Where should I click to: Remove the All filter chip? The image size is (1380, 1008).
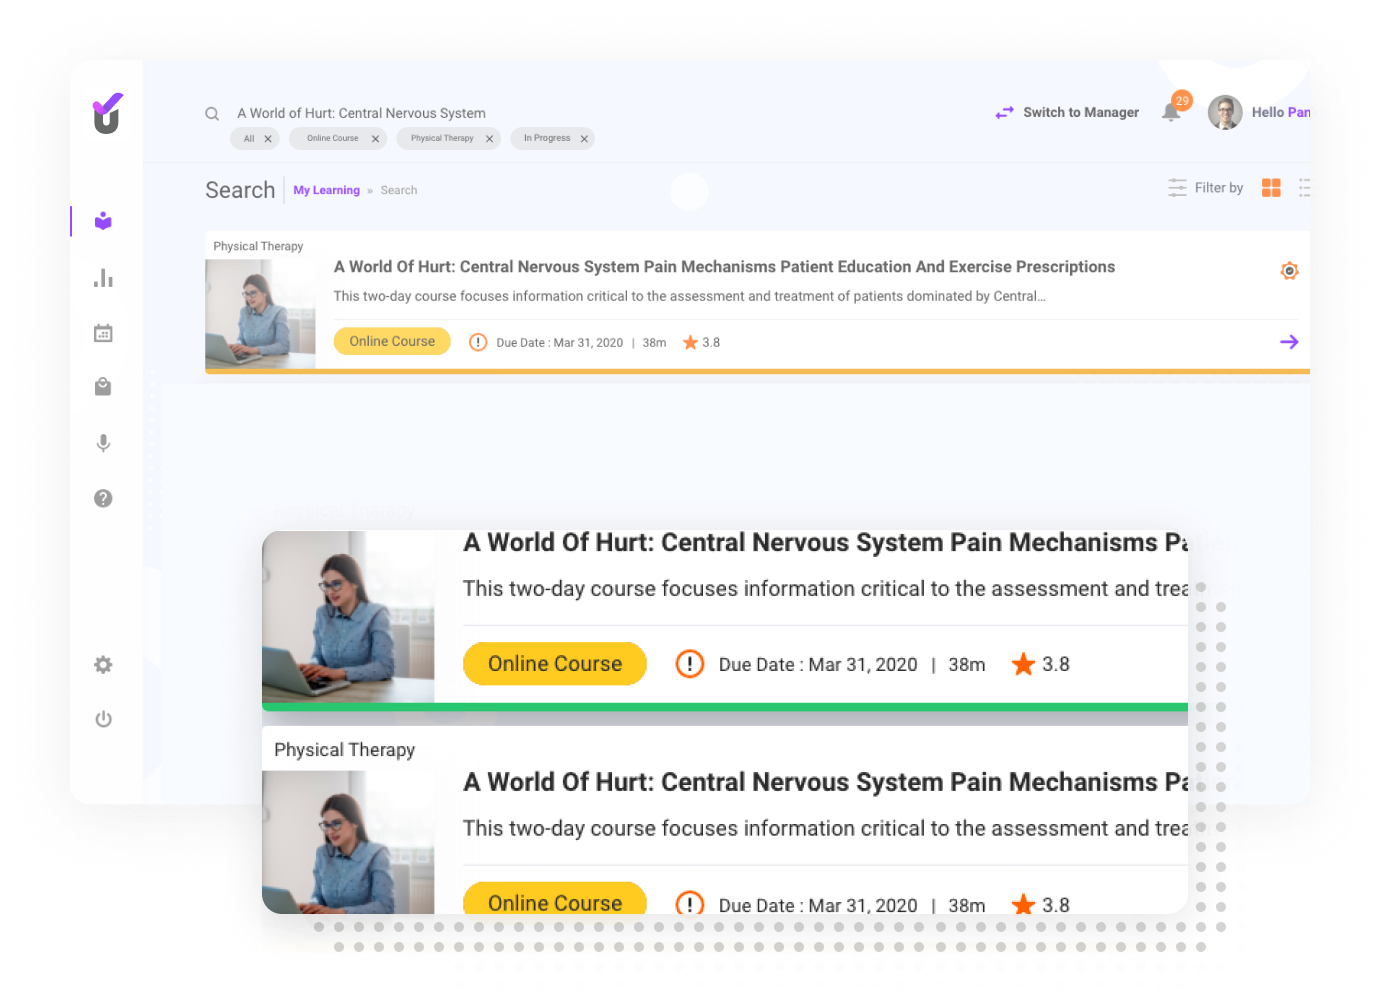point(268,139)
